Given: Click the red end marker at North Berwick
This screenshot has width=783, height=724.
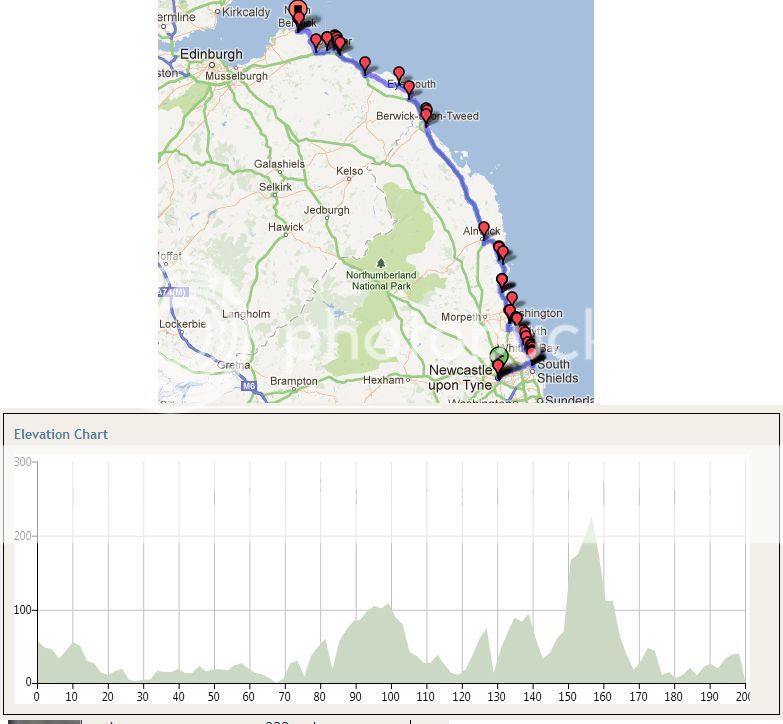Looking at the screenshot, I should (298, 10).
